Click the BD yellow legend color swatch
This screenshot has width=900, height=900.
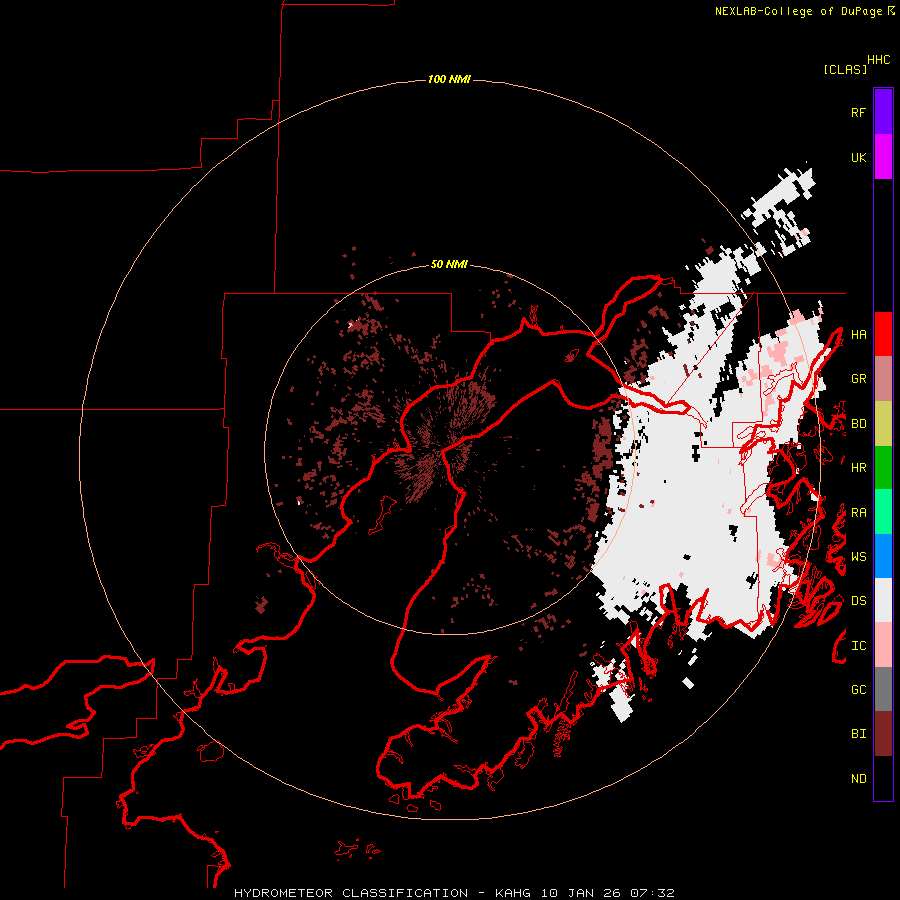(x=883, y=424)
